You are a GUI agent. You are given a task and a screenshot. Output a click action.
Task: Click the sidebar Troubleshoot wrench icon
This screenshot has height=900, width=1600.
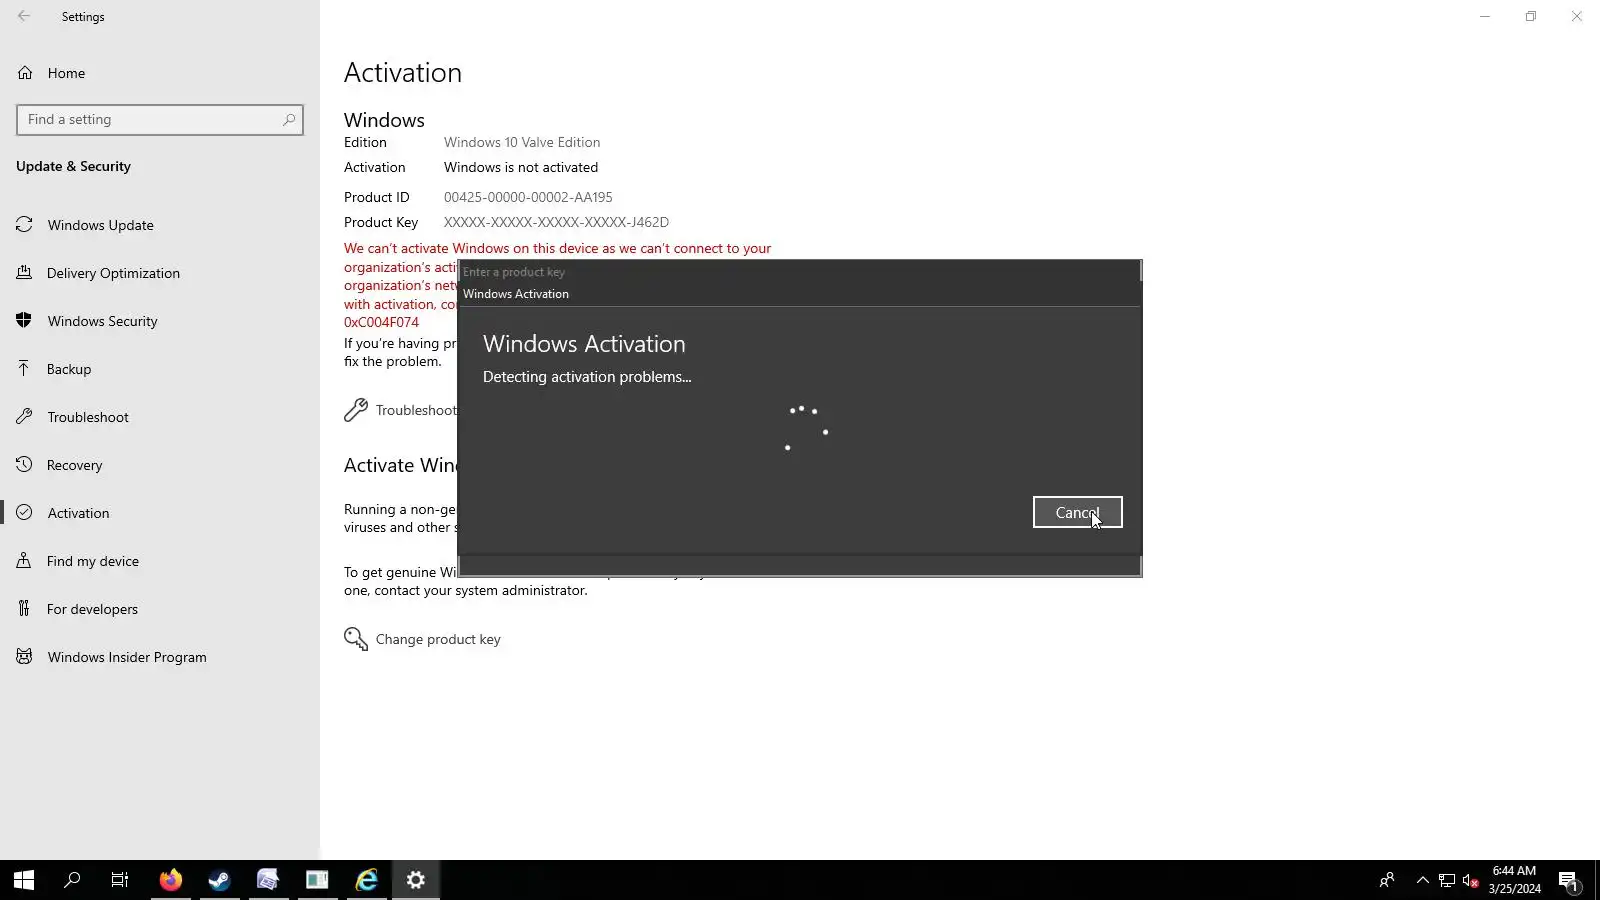25,417
